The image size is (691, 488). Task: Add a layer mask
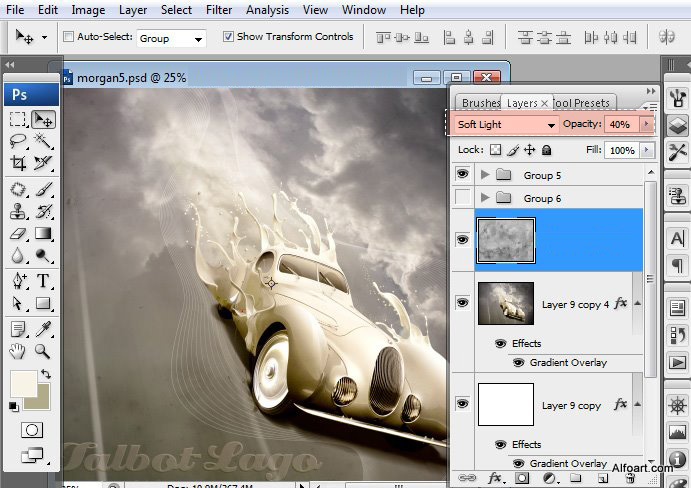point(522,478)
